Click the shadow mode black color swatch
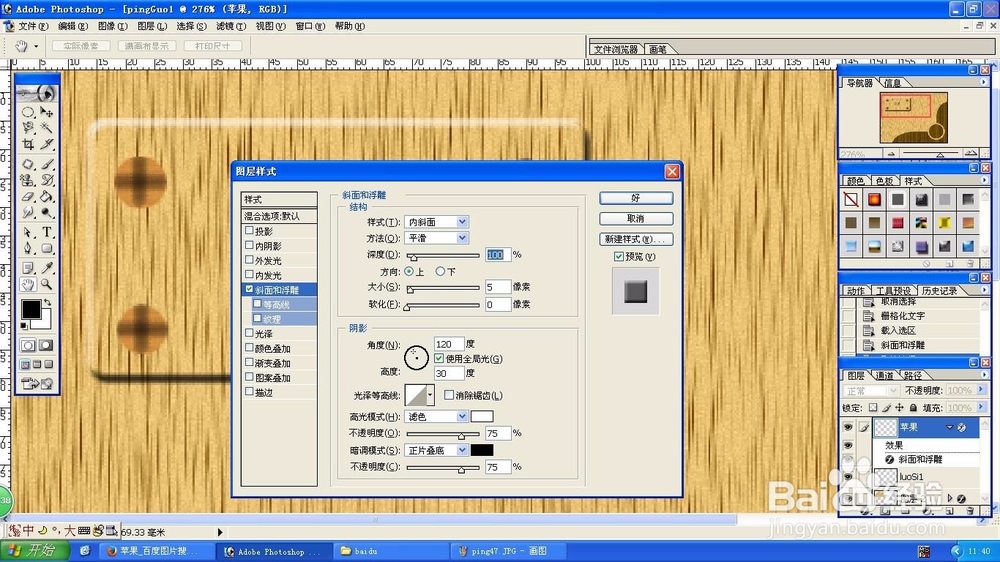This screenshot has height=562, width=1000. [x=482, y=450]
